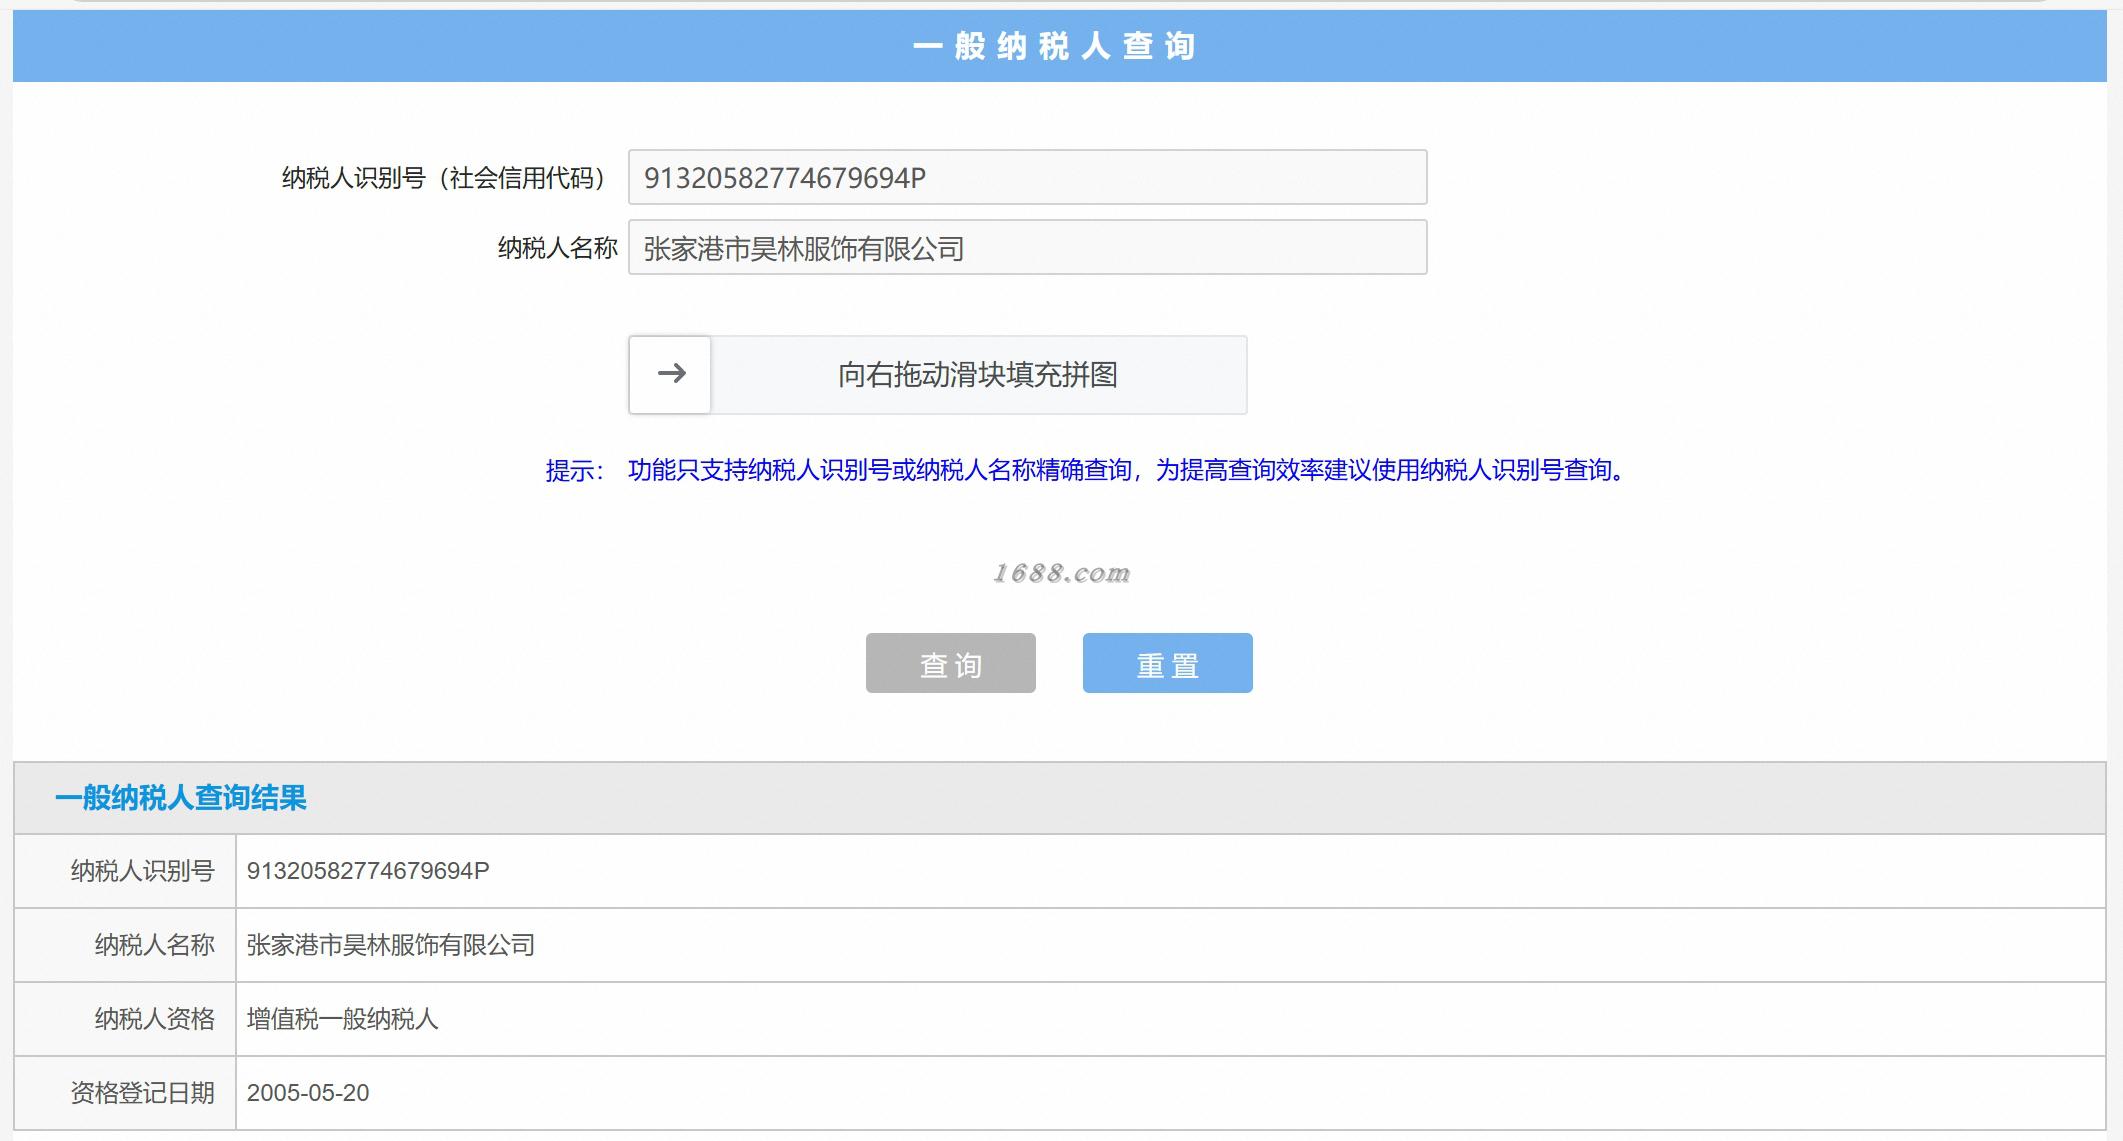The height and width of the screenshot is (1141, 2123).
Task: Click the 纳税人名称 label cell in the results table
Action: point(154,945)
